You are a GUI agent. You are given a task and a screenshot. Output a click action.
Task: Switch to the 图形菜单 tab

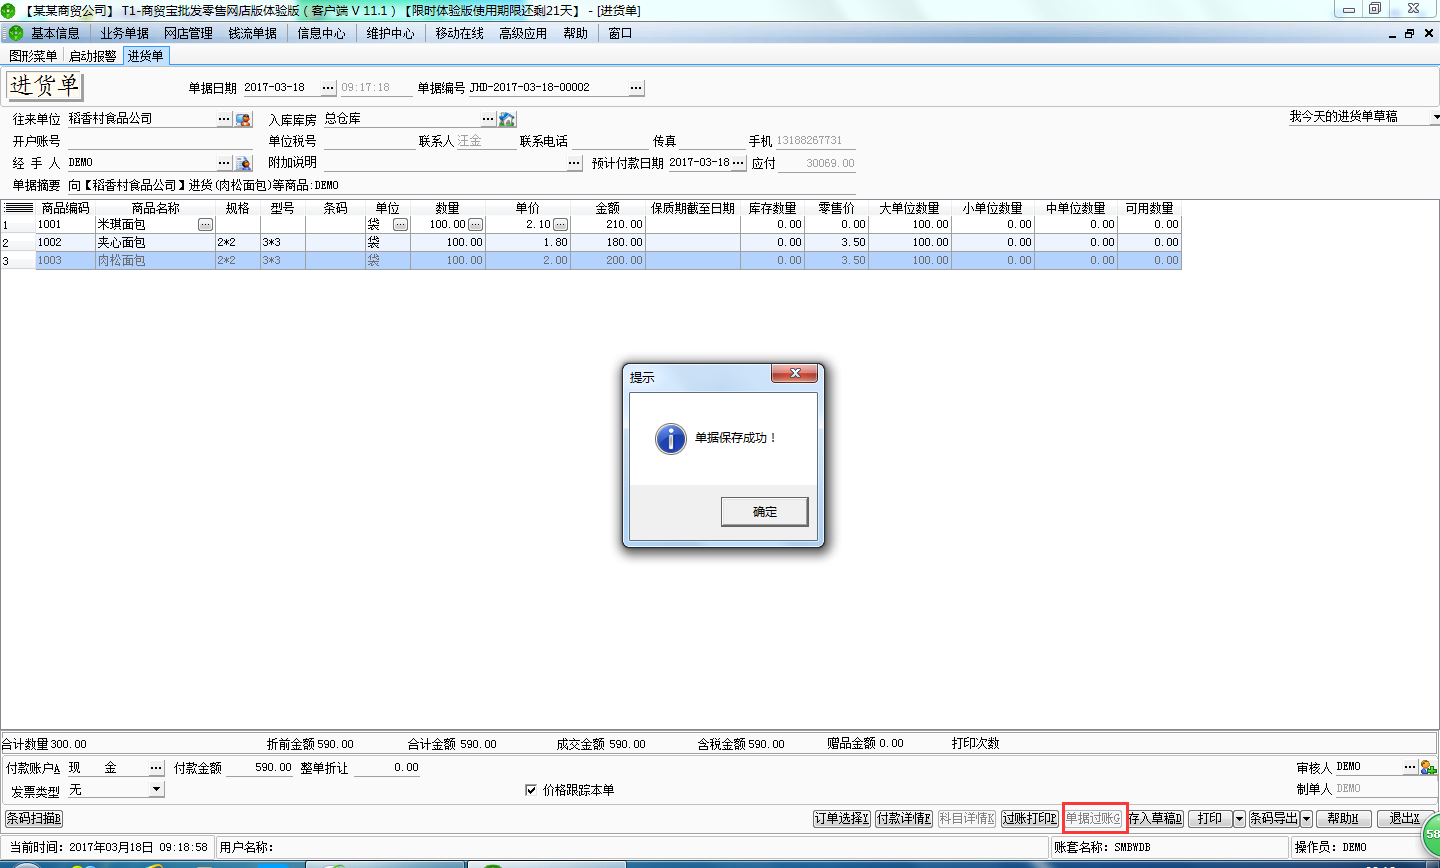pos(31,56)
